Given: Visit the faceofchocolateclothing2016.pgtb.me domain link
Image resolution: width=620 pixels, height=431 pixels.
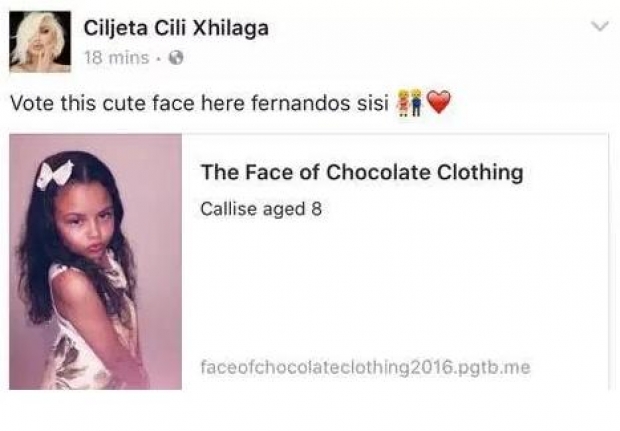Looking at the screenshot, I should click(366, 367).
